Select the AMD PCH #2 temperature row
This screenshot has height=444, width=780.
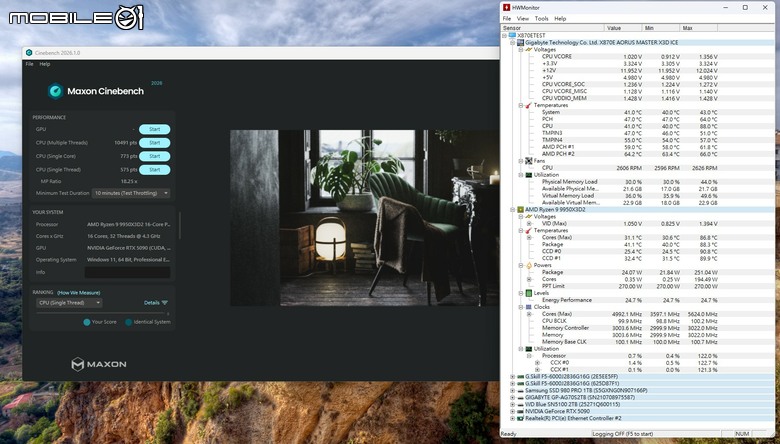[629, 154]
